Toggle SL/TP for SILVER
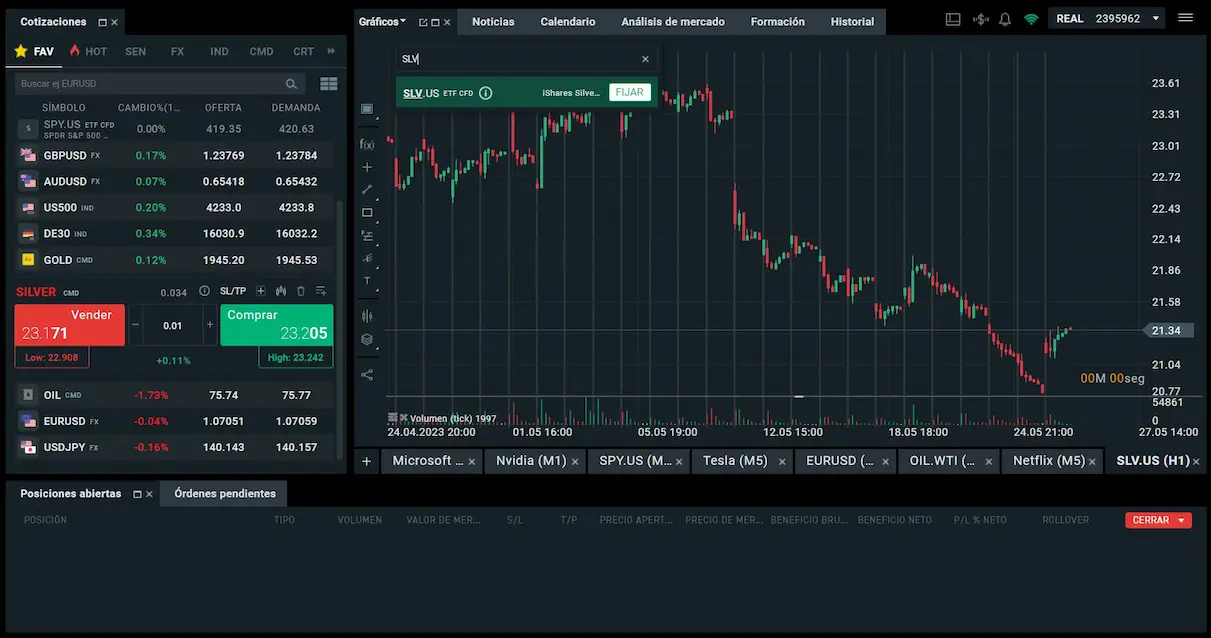This screenshot has height=638, width=1211. pyautogui.click(x=232, y=291)
